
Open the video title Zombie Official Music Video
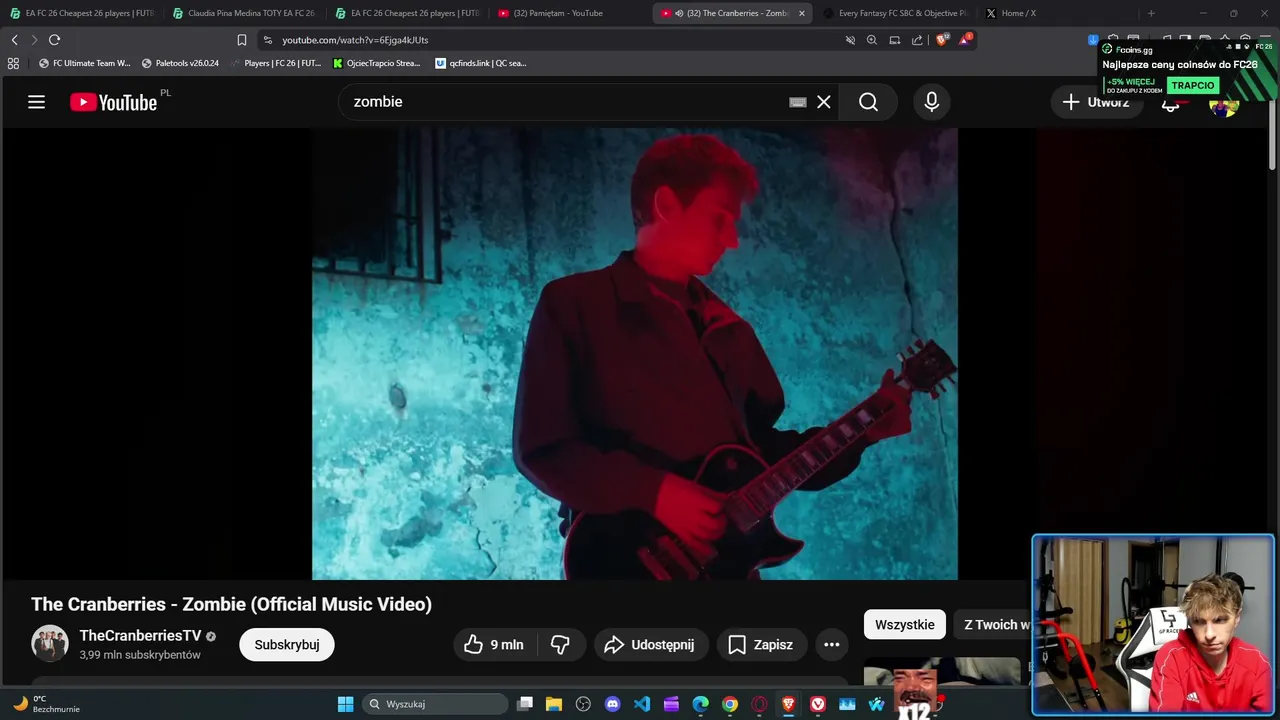231,604
